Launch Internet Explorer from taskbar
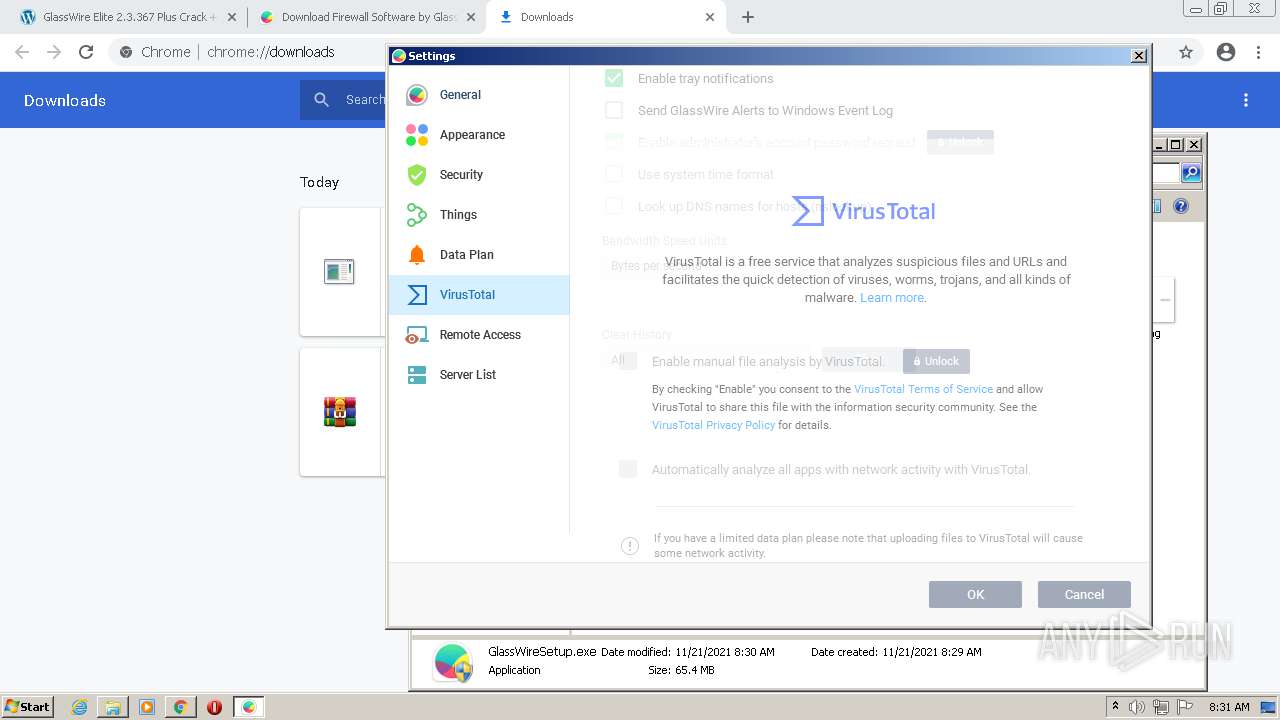The image size is (1280, 720). [x=80, y=707]
